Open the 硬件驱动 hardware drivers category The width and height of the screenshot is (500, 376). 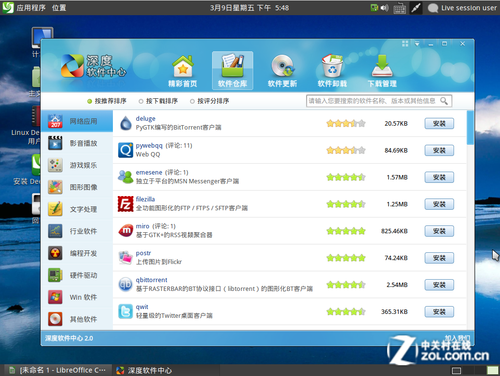77,275
